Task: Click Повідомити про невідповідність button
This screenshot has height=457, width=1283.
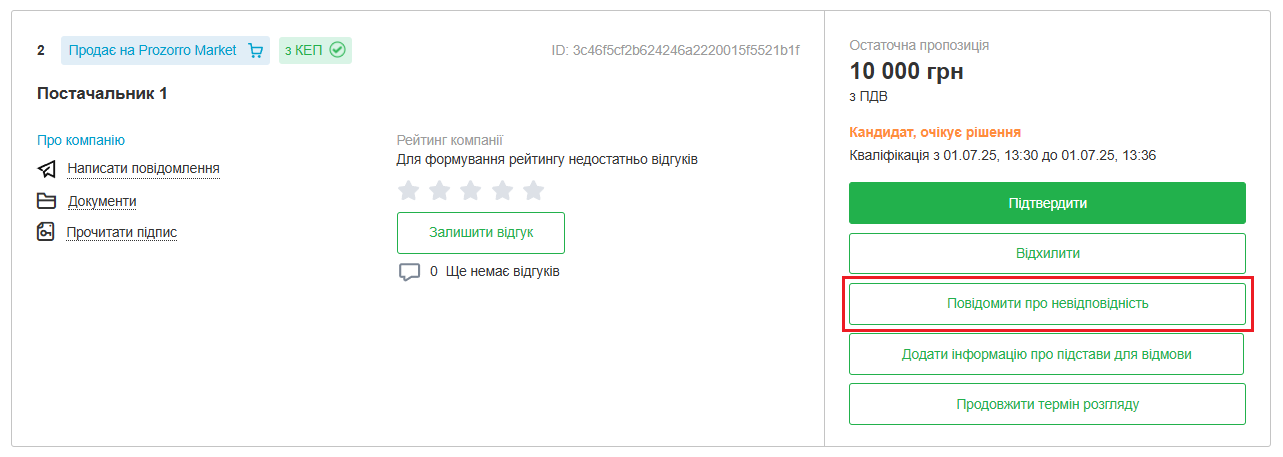Action: tap(1047, 304)
